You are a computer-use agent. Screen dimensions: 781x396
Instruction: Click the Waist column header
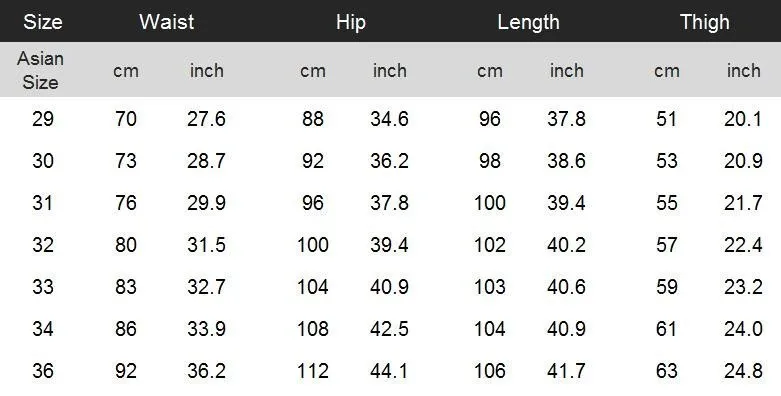pos(166,22)
